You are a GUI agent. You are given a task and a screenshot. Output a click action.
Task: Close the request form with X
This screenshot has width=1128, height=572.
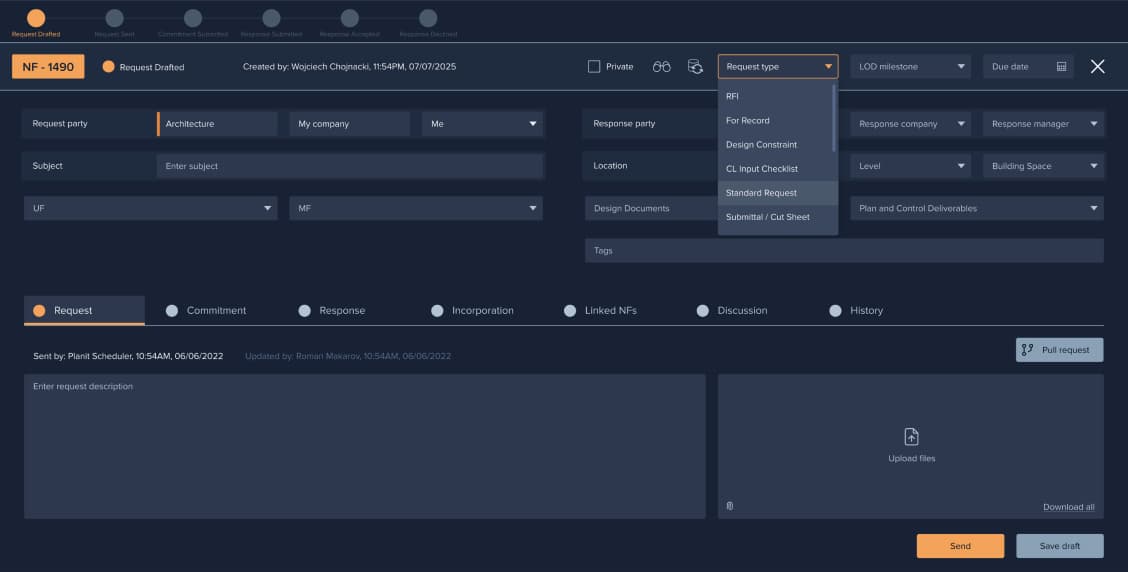pos(1097,66)
